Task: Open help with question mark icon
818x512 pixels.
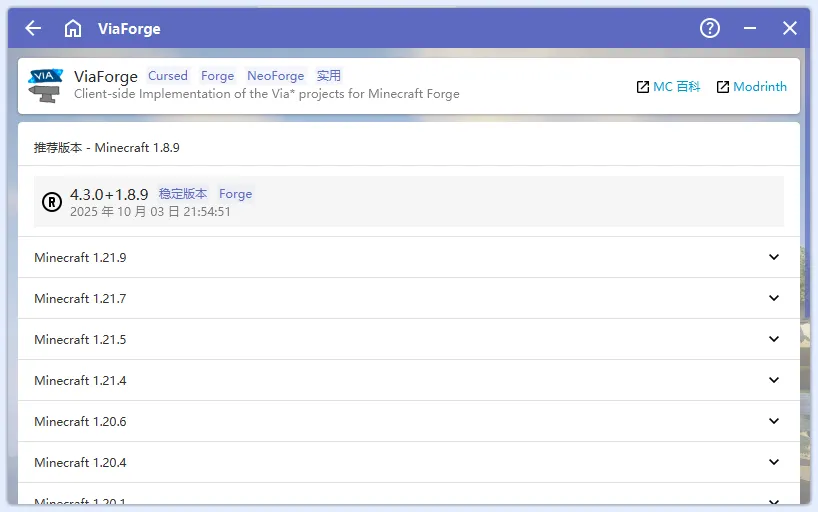Action: 710,28
